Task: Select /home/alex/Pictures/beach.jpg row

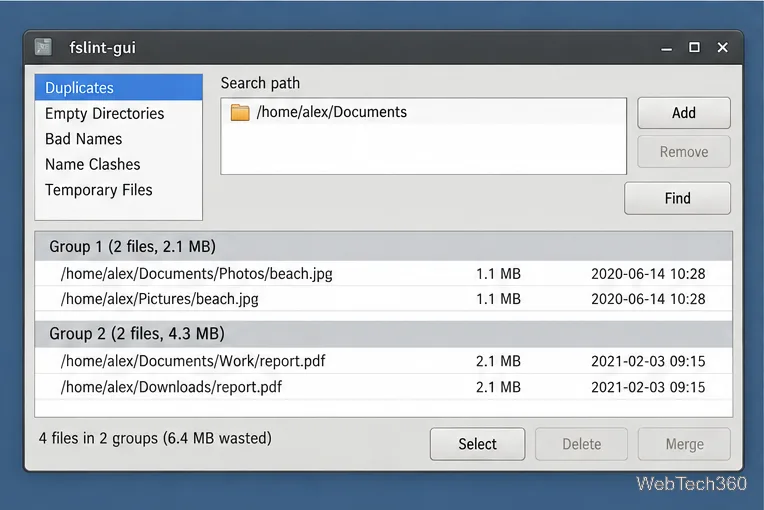Action: 383,299
